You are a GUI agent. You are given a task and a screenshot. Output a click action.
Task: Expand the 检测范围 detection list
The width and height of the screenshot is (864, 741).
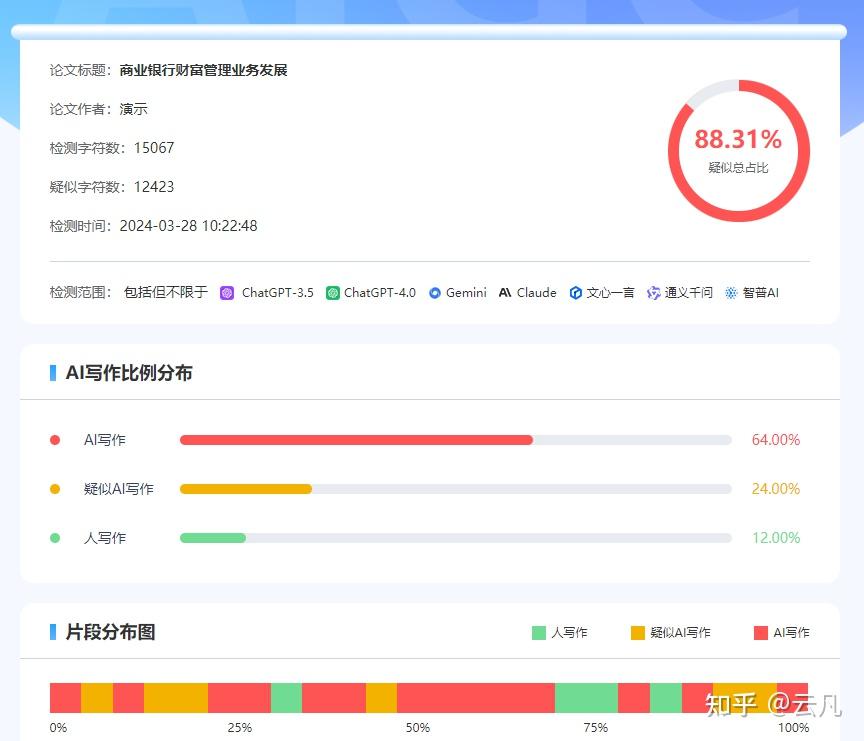point(80,292)
